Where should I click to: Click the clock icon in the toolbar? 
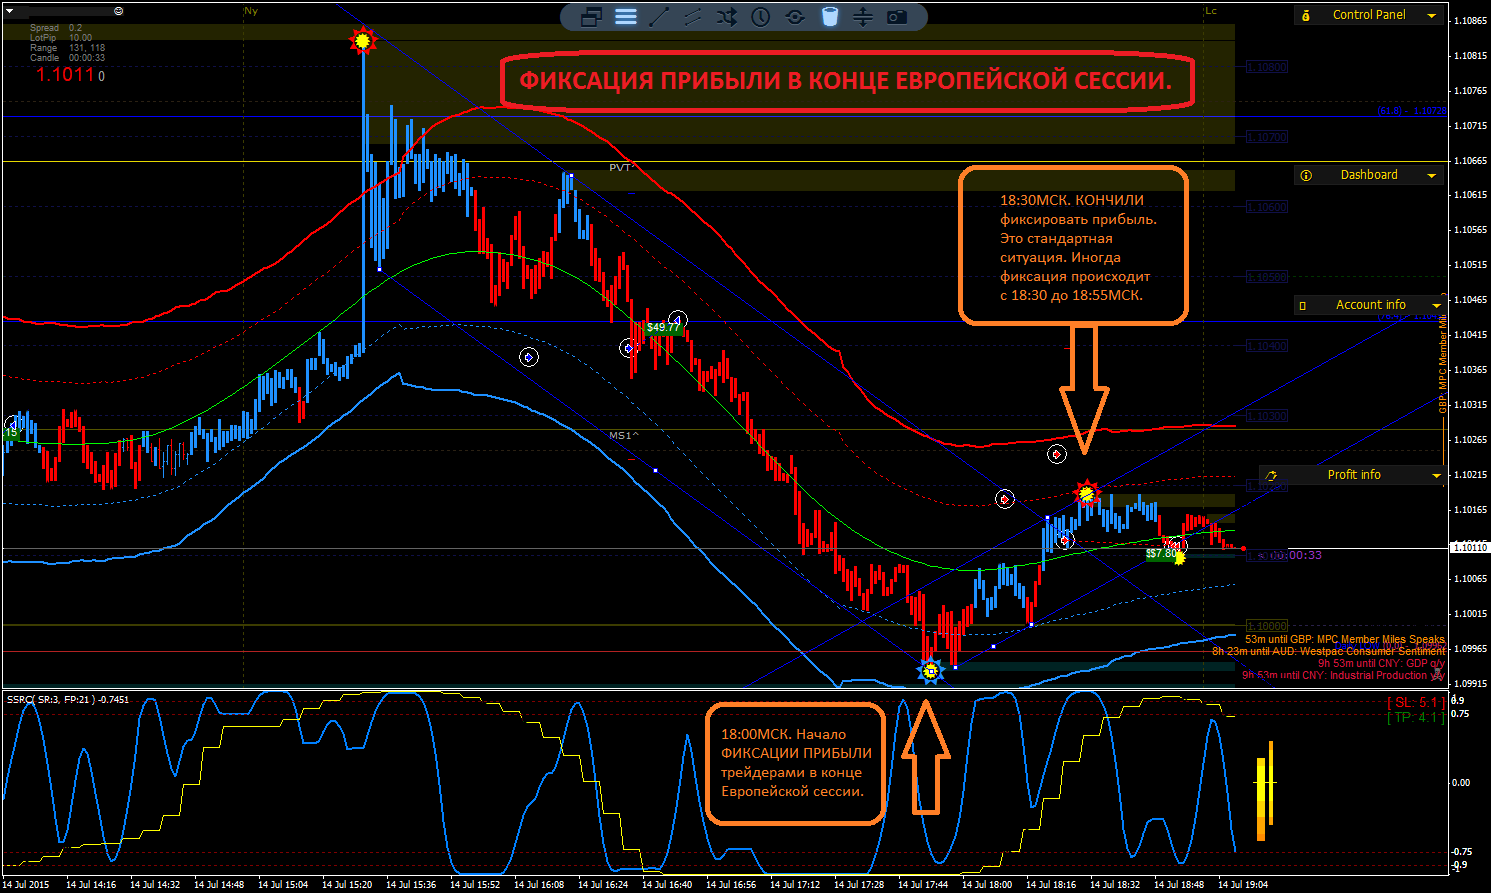tap(761, 17)
